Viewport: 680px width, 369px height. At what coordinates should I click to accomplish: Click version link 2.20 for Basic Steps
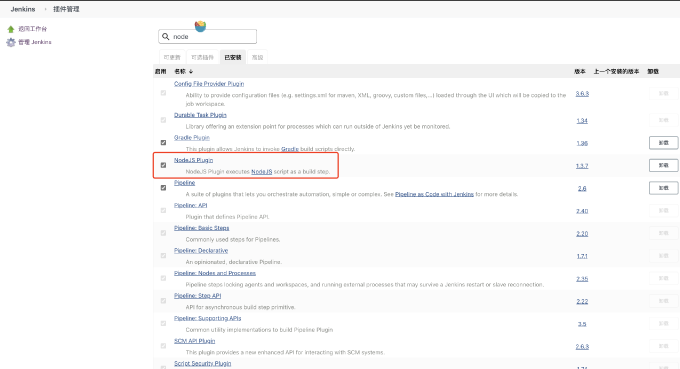pyautogui.click(x=582, y=233)
